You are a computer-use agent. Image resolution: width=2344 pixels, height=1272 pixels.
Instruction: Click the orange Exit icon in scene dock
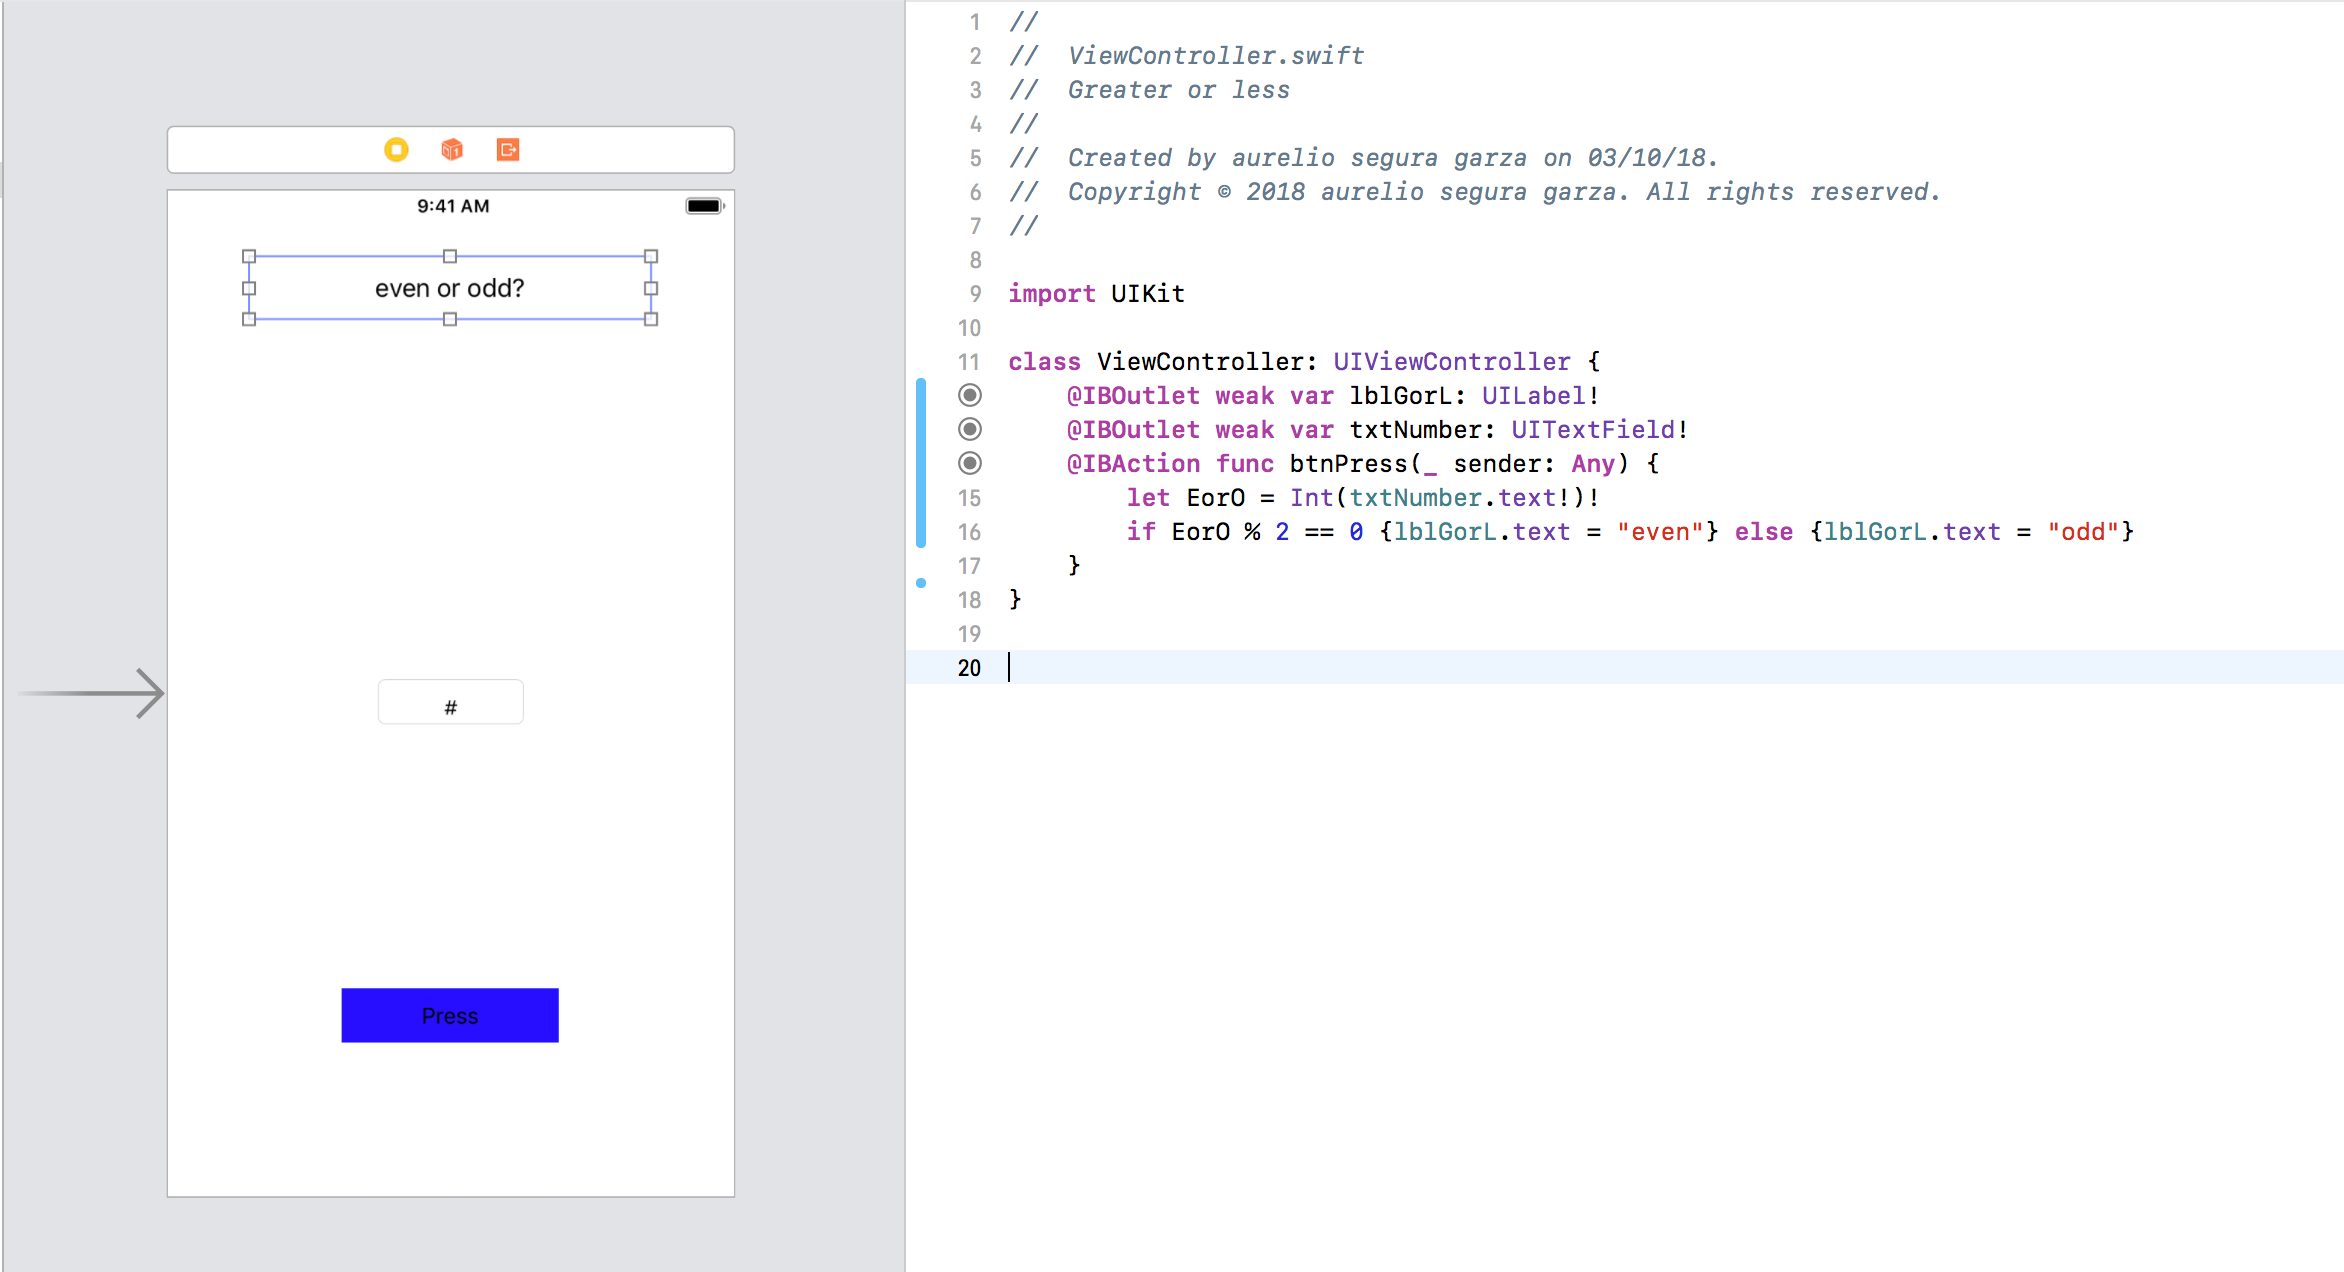tap(508, 150)
